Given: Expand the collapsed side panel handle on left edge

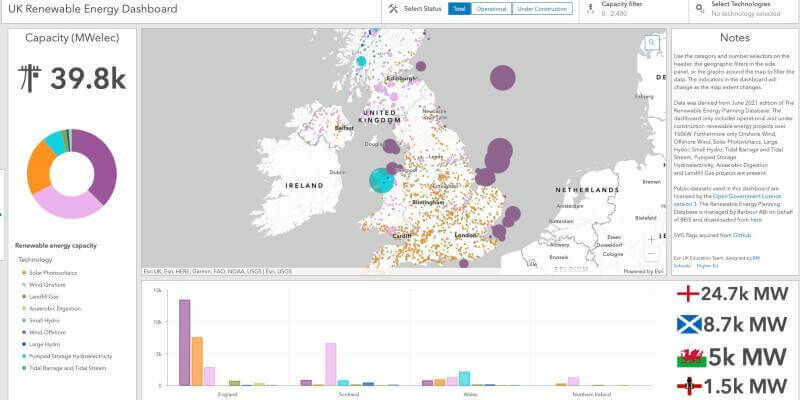Looking at the screenshot, I should tap(2, 215).
